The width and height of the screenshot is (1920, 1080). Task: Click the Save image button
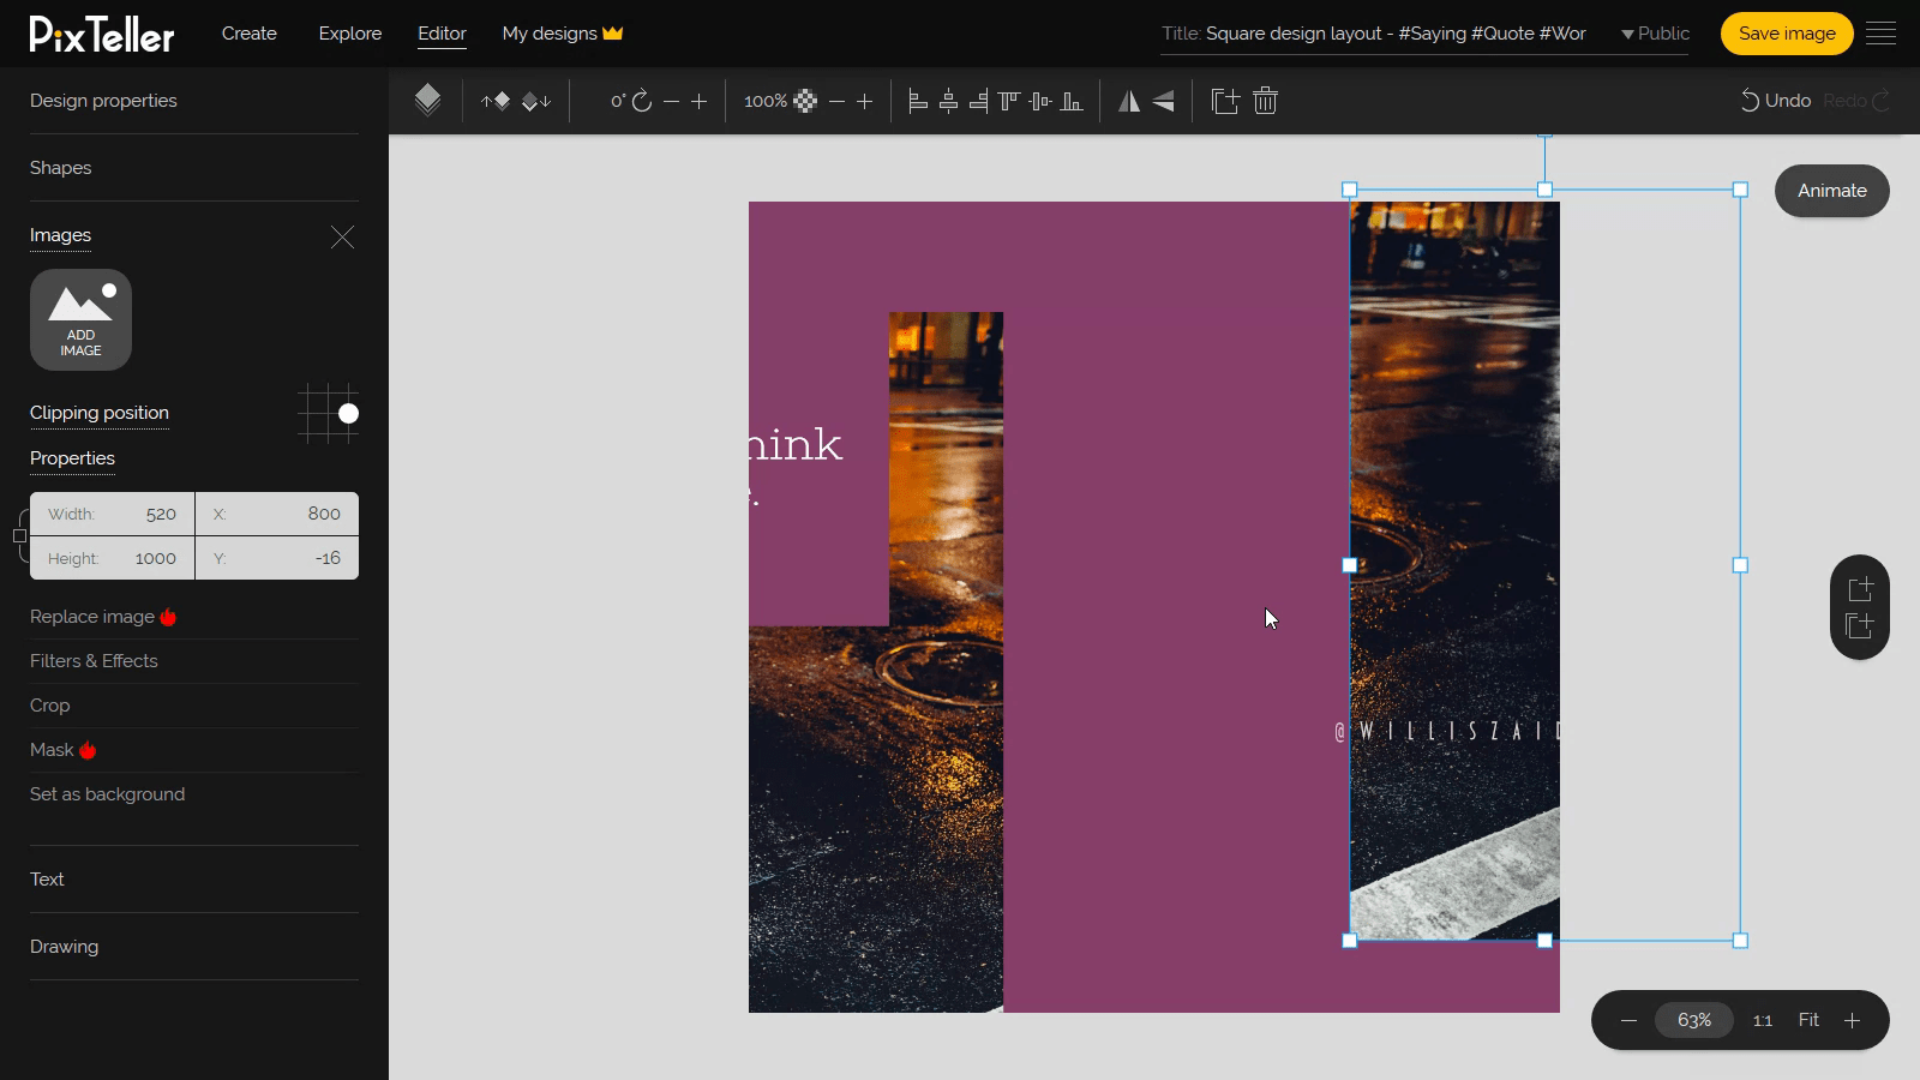tap(1786, 33)
